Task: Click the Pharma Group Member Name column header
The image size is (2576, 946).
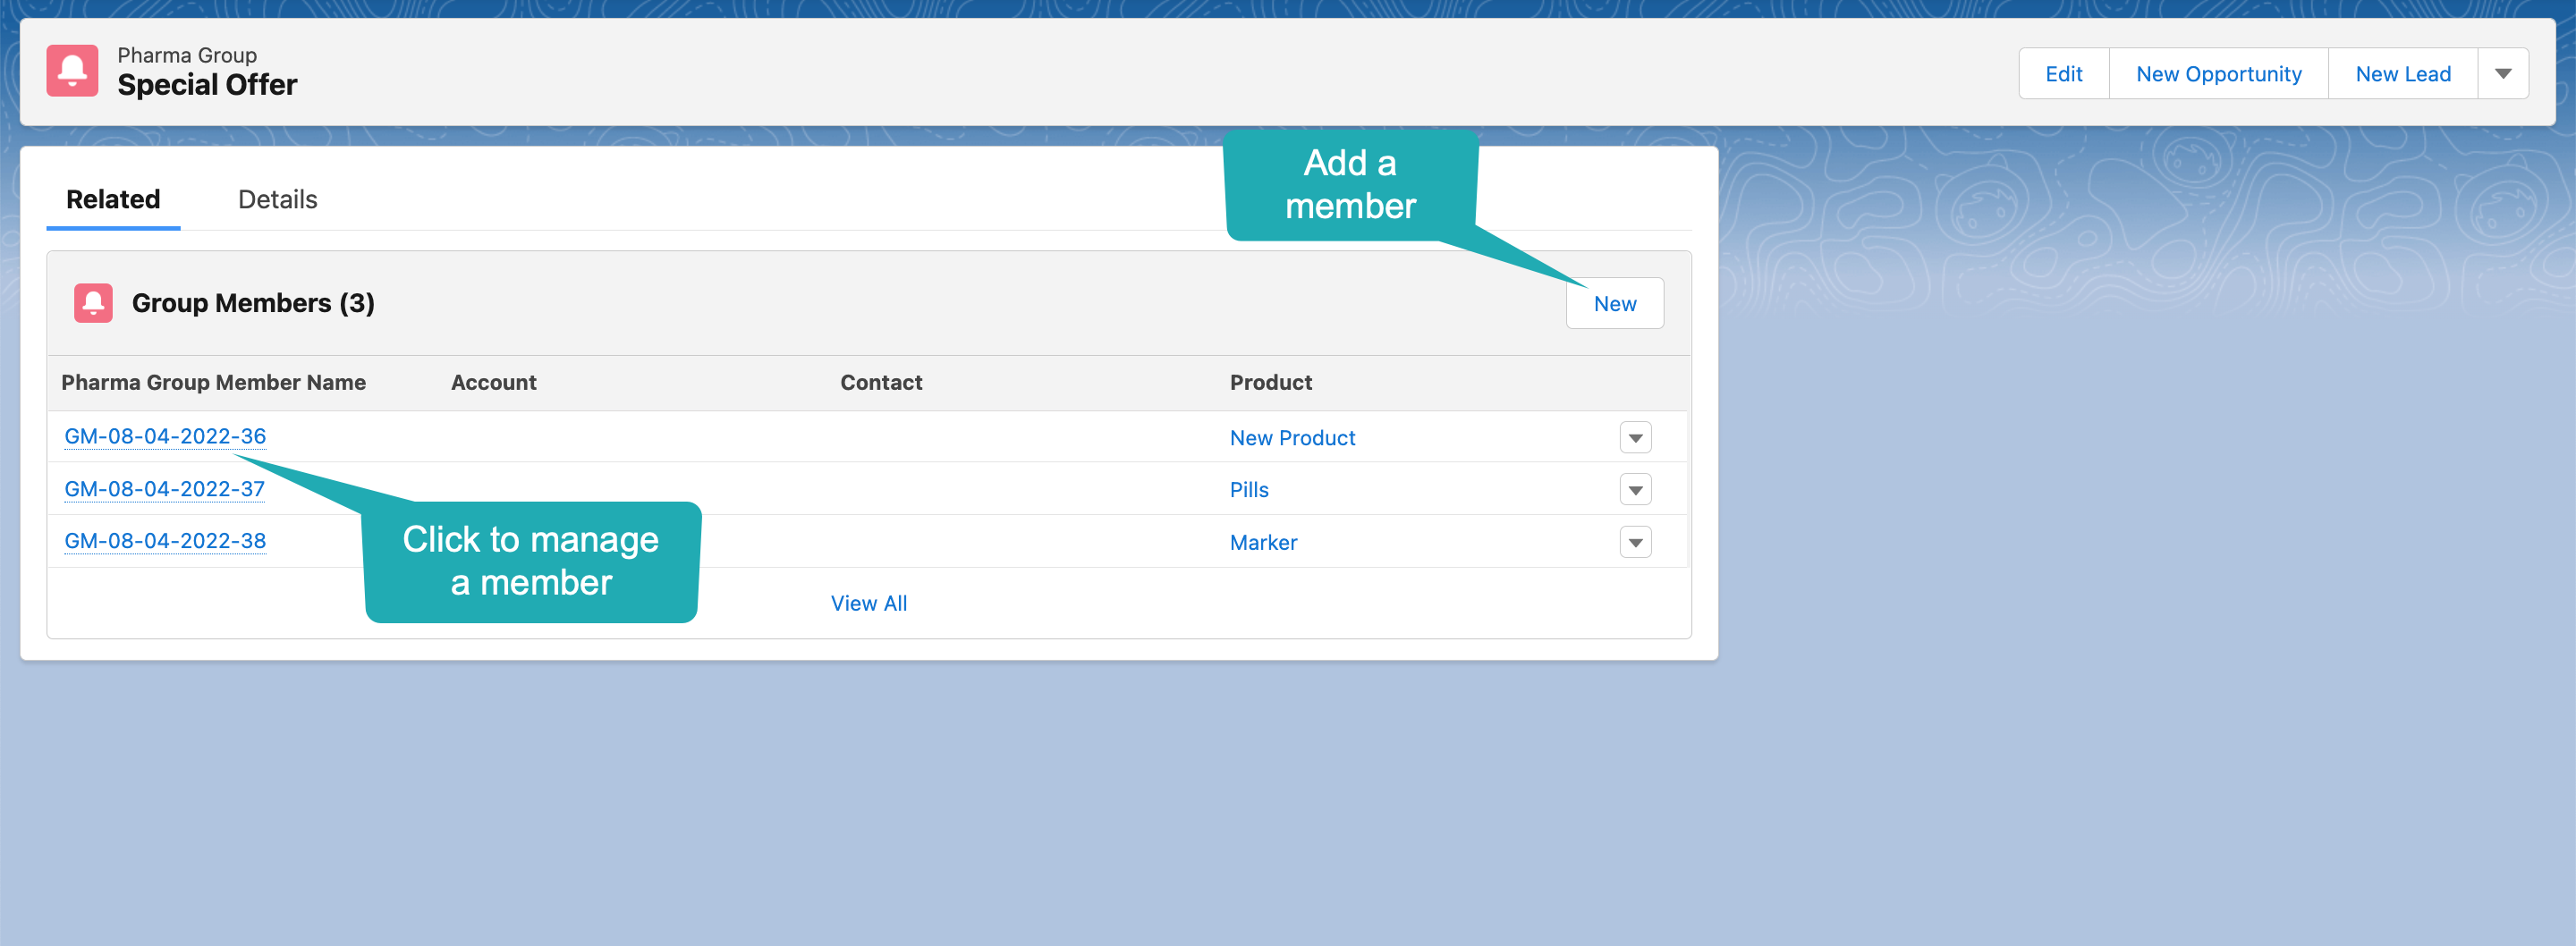Action: pyautogui.click(x=214, y=382)
